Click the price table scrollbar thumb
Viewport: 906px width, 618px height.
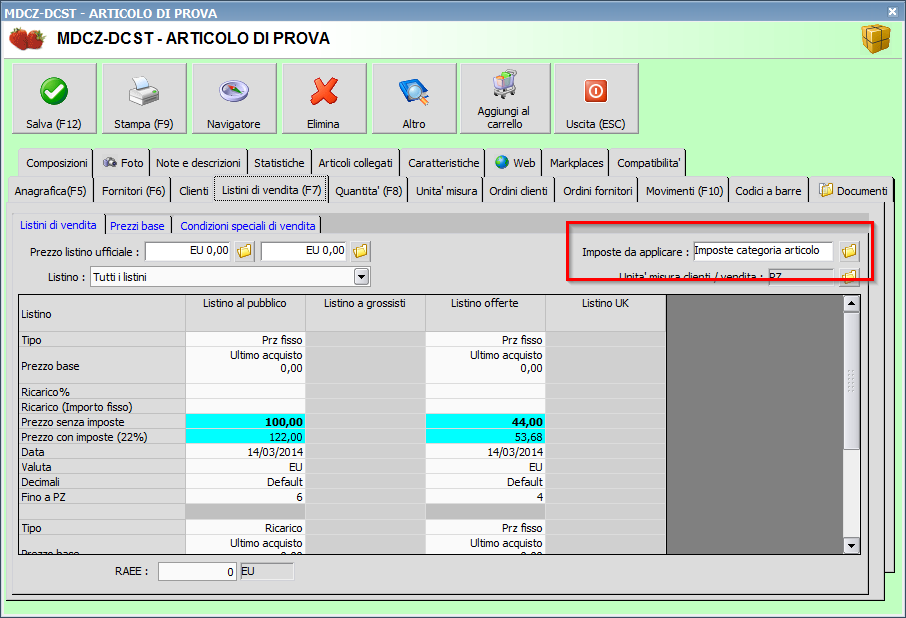click(851, 381)
